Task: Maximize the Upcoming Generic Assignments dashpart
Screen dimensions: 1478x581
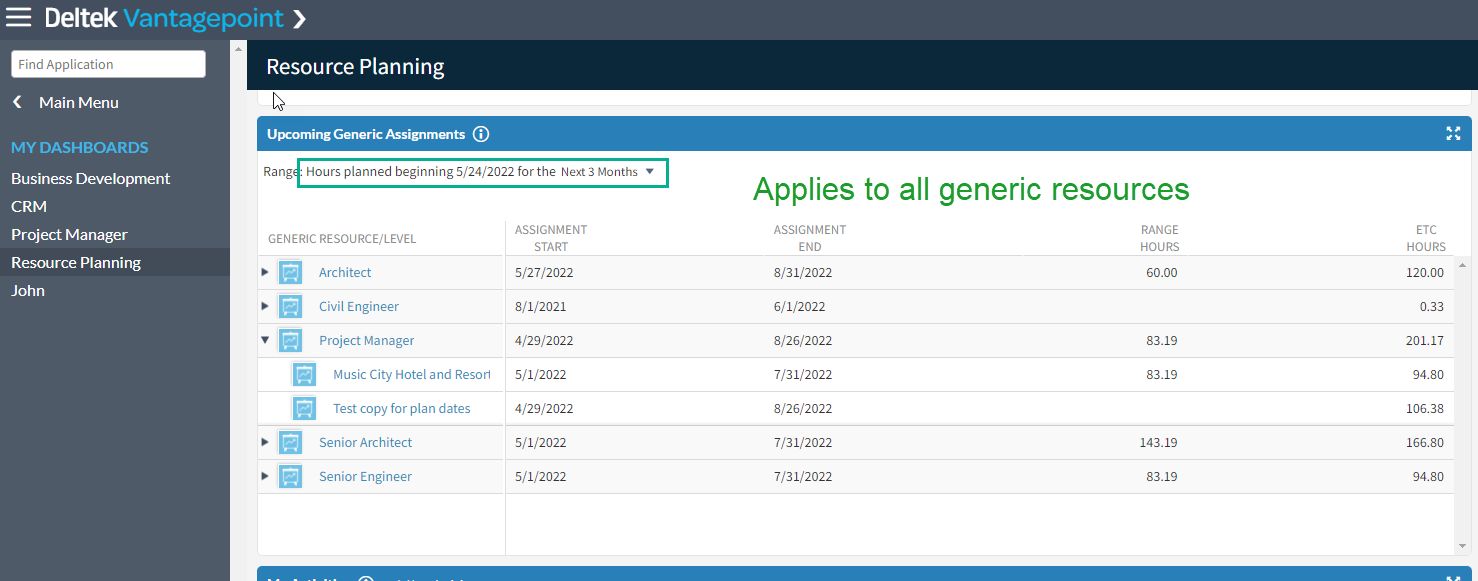Action: pos(1453,134)
